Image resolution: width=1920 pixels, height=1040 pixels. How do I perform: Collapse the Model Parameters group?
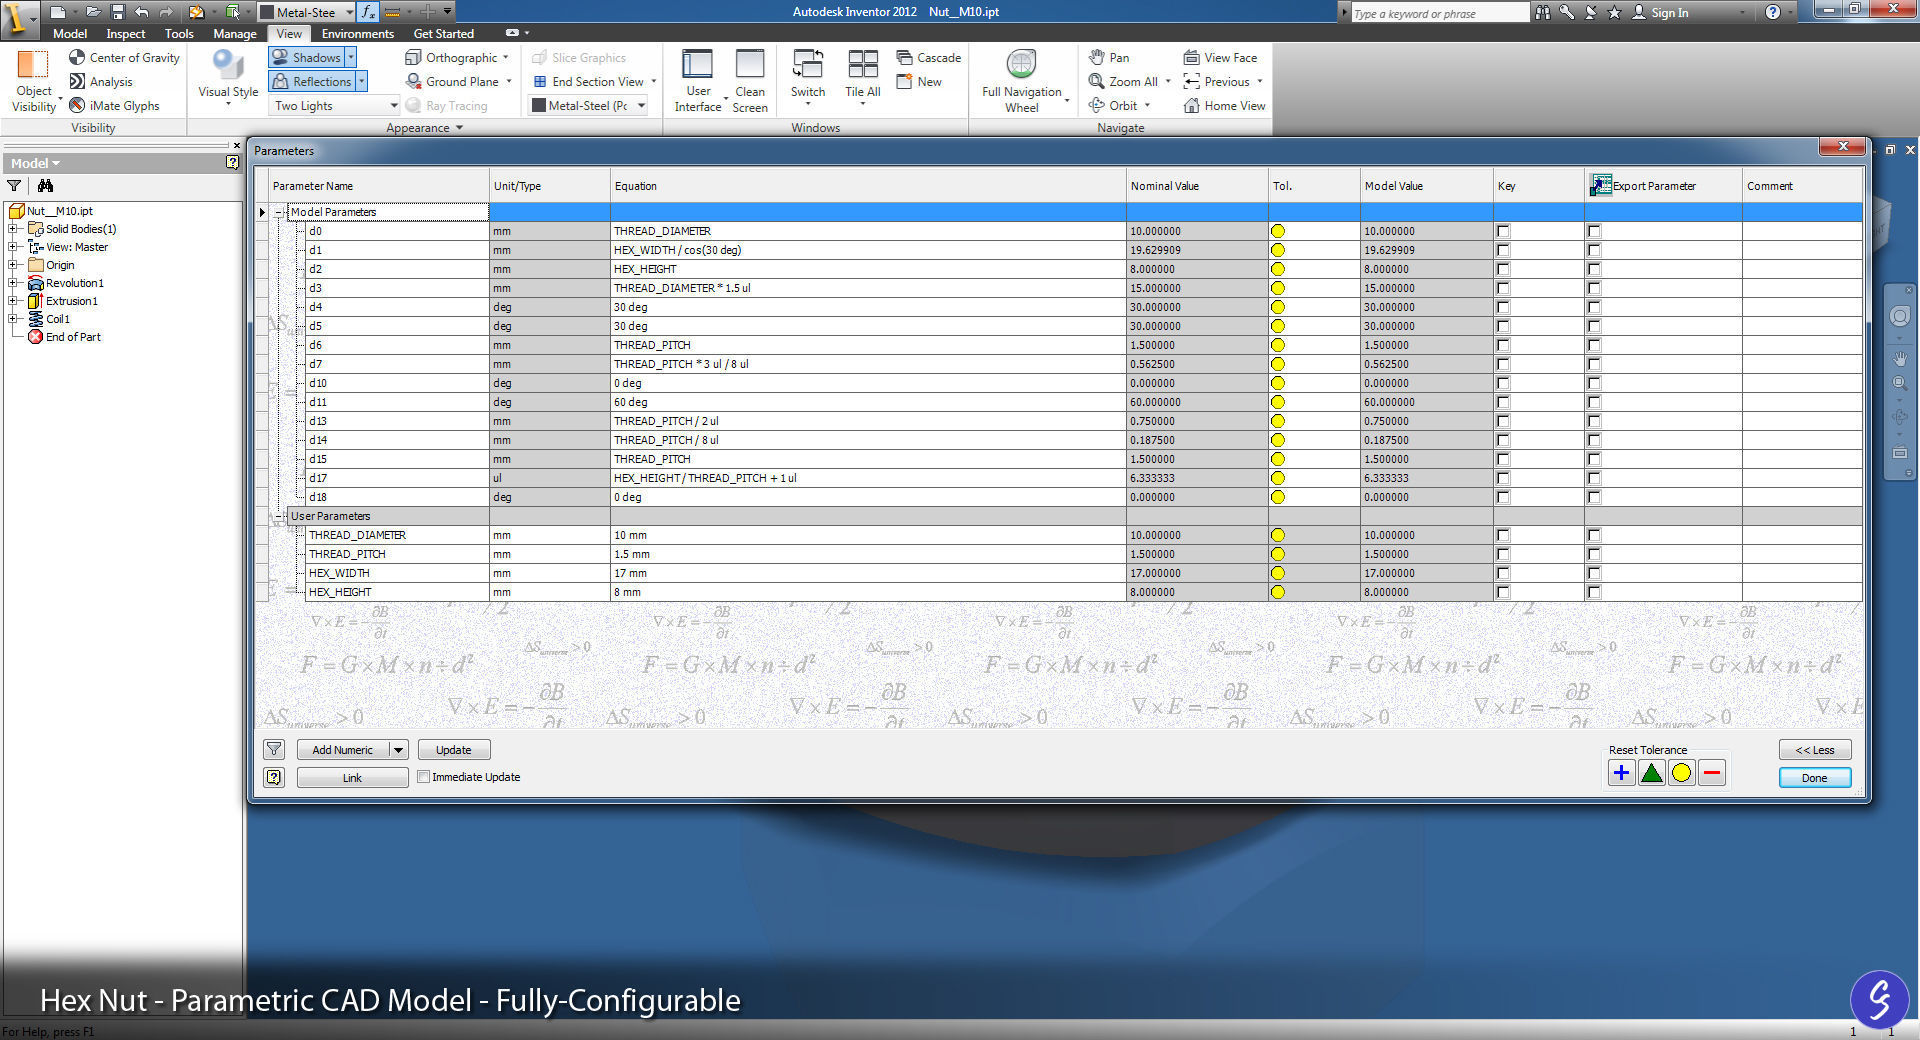(x=279, y=212)
